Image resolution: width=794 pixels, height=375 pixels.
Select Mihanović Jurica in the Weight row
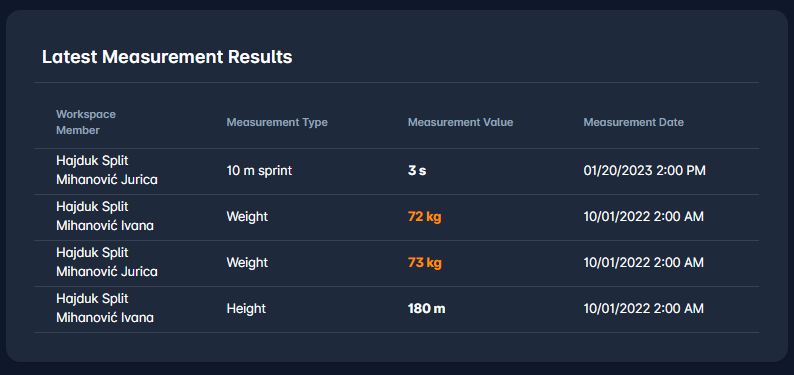pyautogui.click(x=107, y=272)
